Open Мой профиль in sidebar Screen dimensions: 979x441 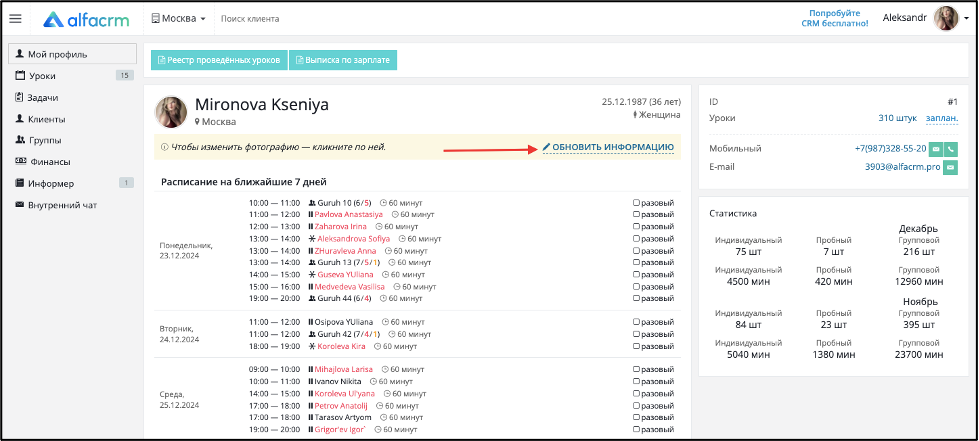[x=72, y=54]
